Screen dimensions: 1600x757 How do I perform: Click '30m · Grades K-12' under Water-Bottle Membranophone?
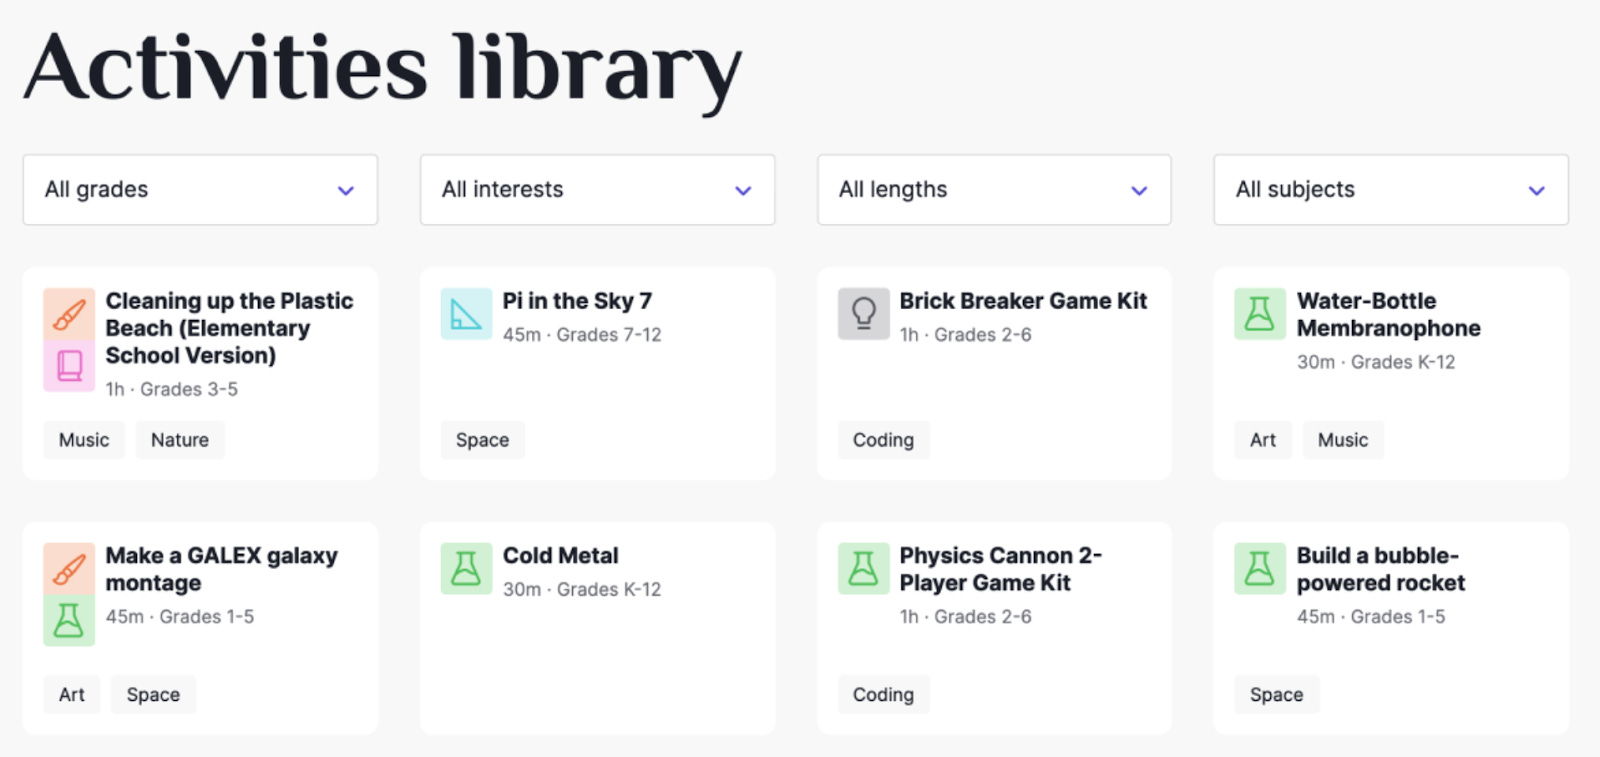point(1376,362)
